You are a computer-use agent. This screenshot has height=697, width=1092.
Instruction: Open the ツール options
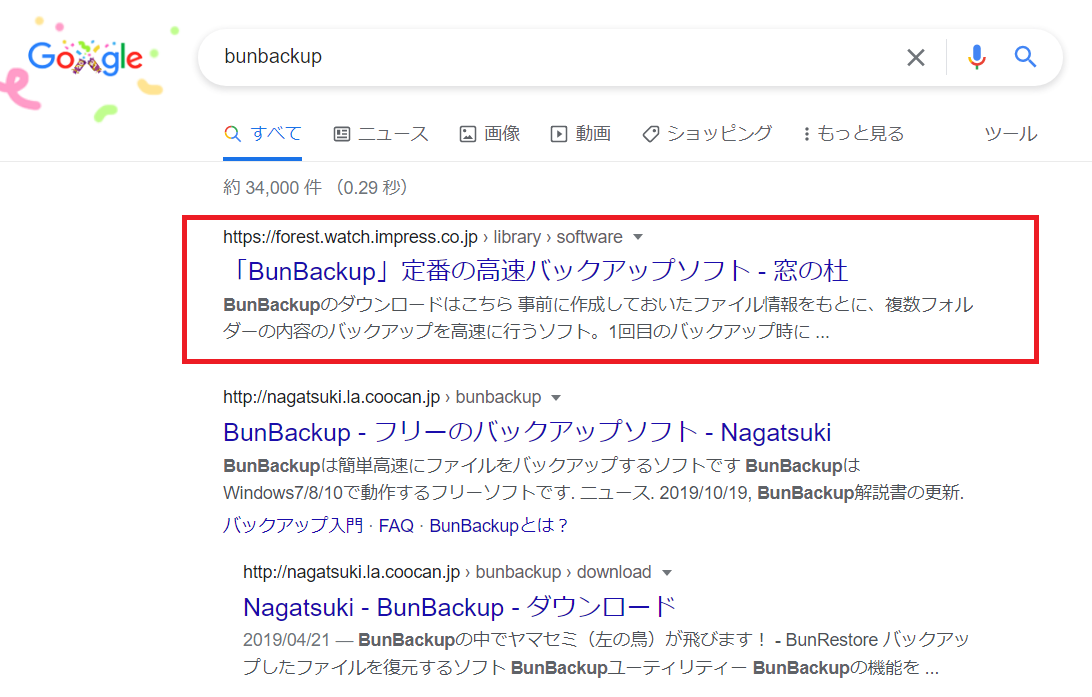coord(1011,134)
